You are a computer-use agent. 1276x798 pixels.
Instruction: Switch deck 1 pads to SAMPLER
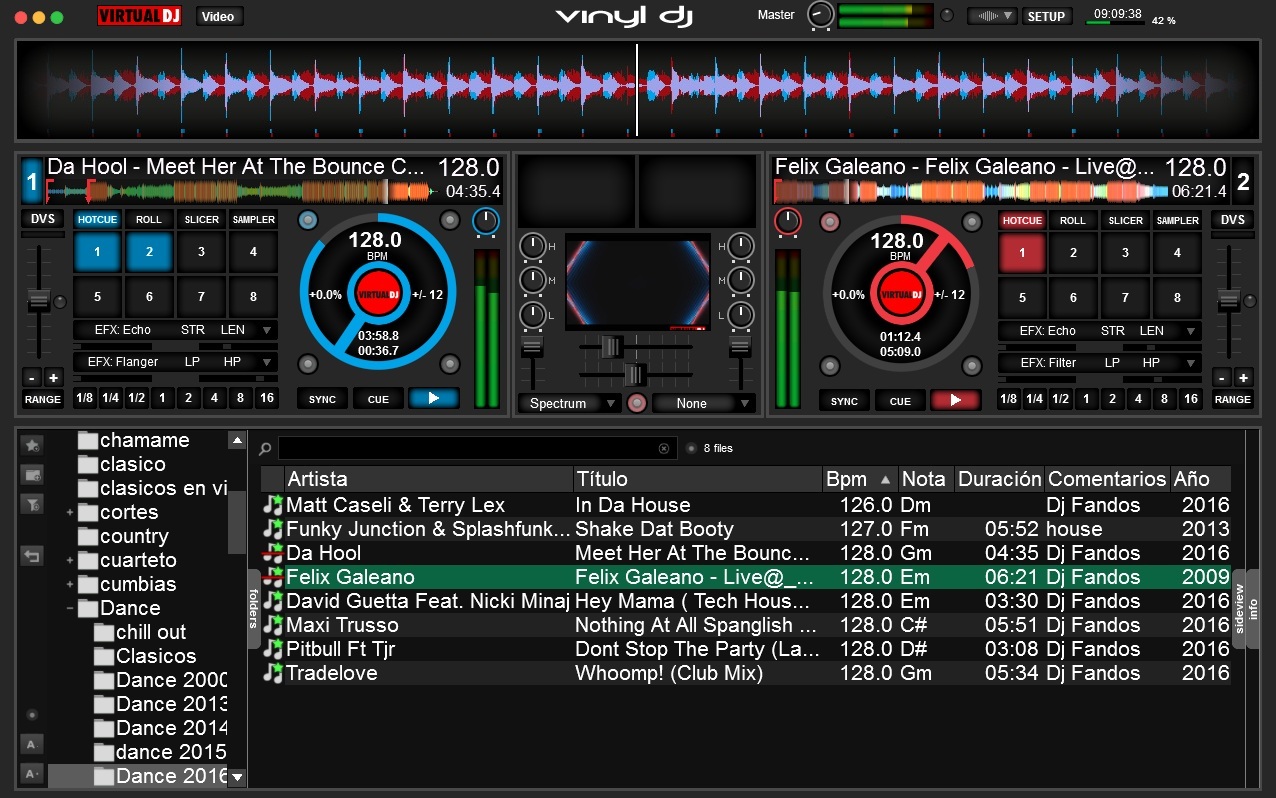pos(254,220)
